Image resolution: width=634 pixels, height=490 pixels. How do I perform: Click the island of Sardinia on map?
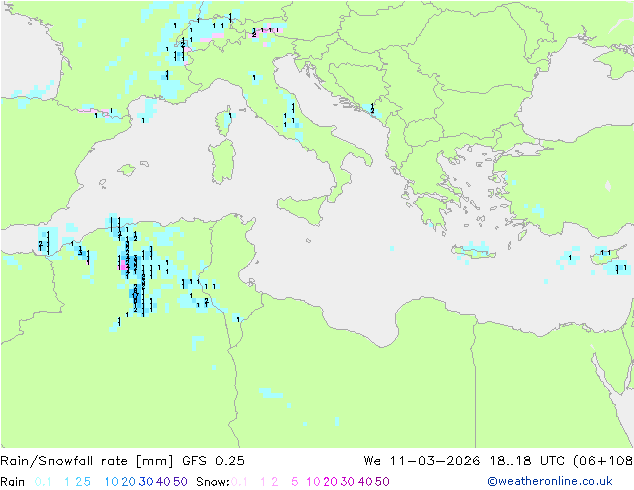[223, 162]
